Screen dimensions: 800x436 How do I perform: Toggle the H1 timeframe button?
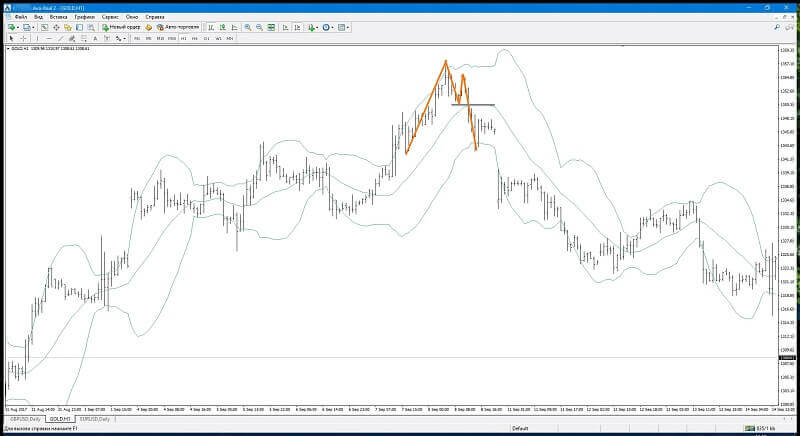click(x=184, y=38)
